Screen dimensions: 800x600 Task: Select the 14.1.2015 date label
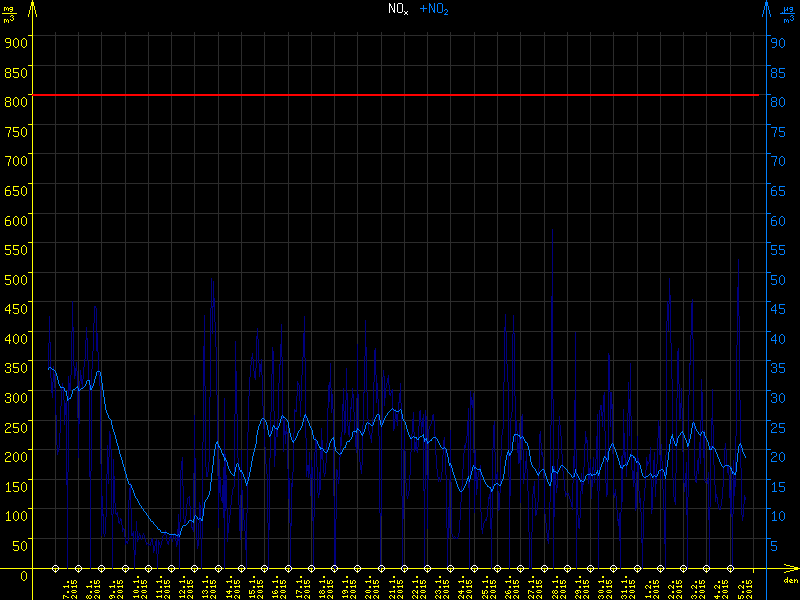coord(231,587)
